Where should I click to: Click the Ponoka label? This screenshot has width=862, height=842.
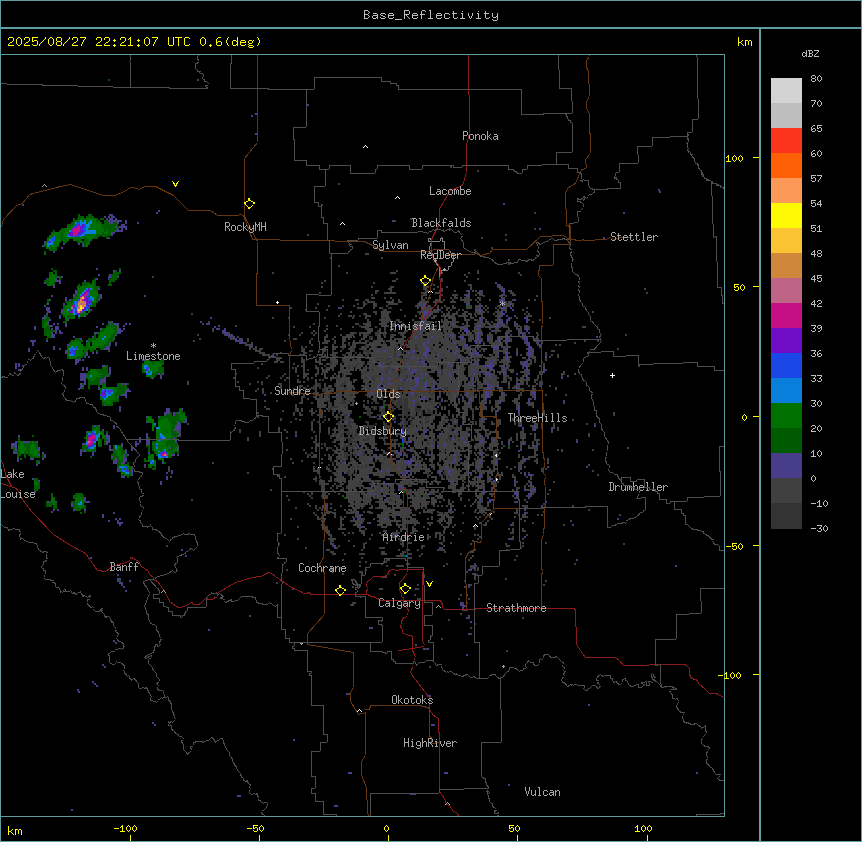pos(480,136)
